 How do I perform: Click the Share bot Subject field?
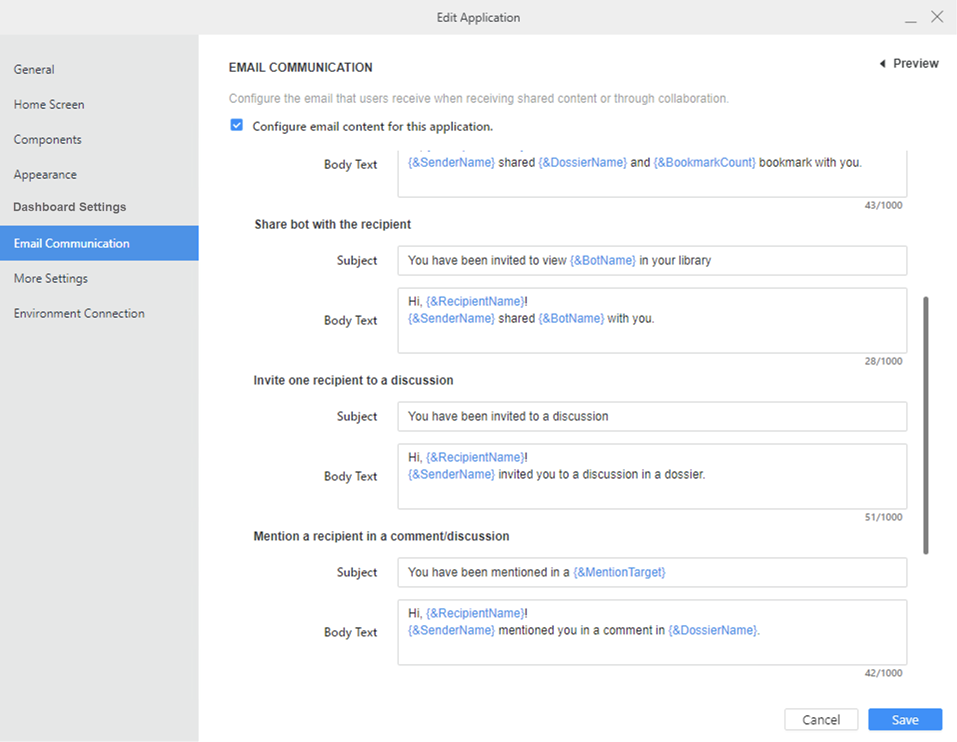(651, 261)
